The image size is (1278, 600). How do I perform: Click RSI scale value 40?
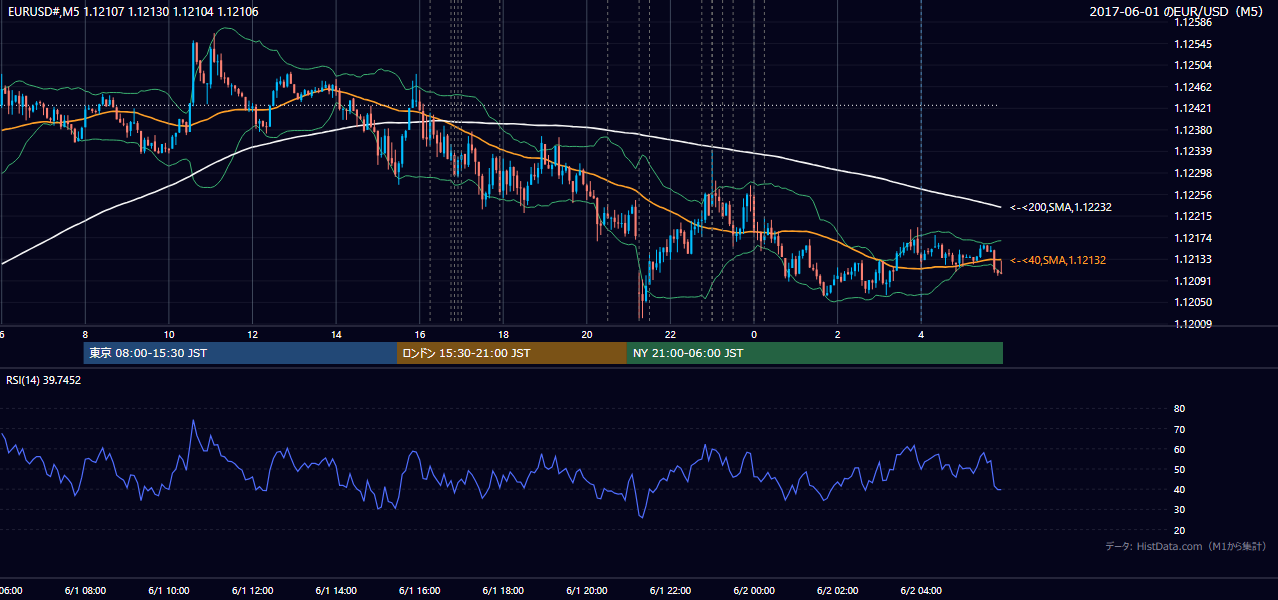(1179, 489)
